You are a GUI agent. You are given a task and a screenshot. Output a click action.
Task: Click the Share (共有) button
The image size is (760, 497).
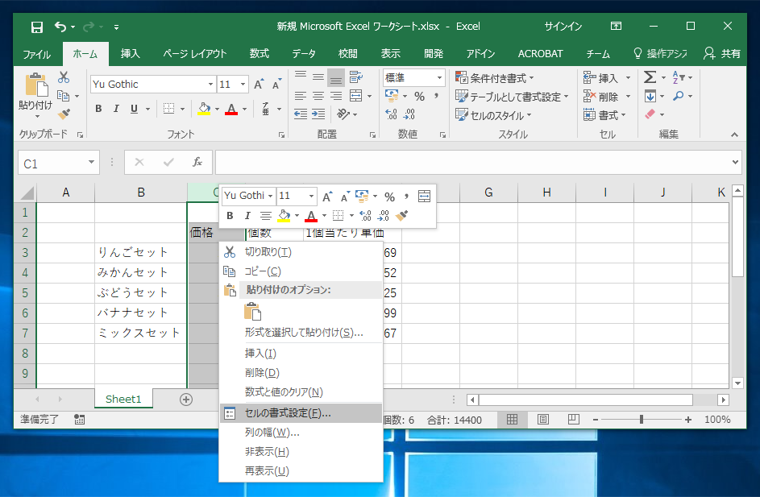[722, 54]
